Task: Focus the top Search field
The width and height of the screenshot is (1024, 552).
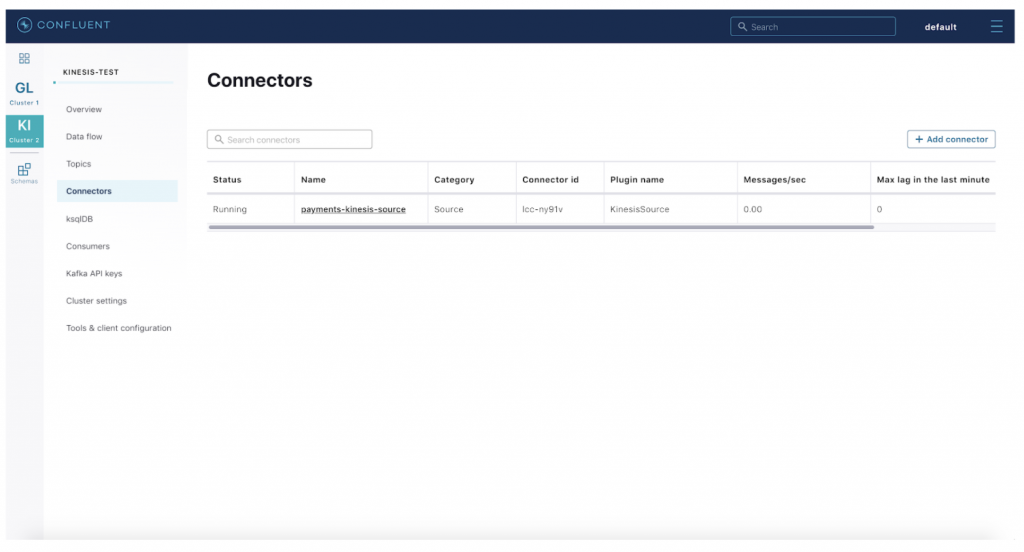Action: 812,27
